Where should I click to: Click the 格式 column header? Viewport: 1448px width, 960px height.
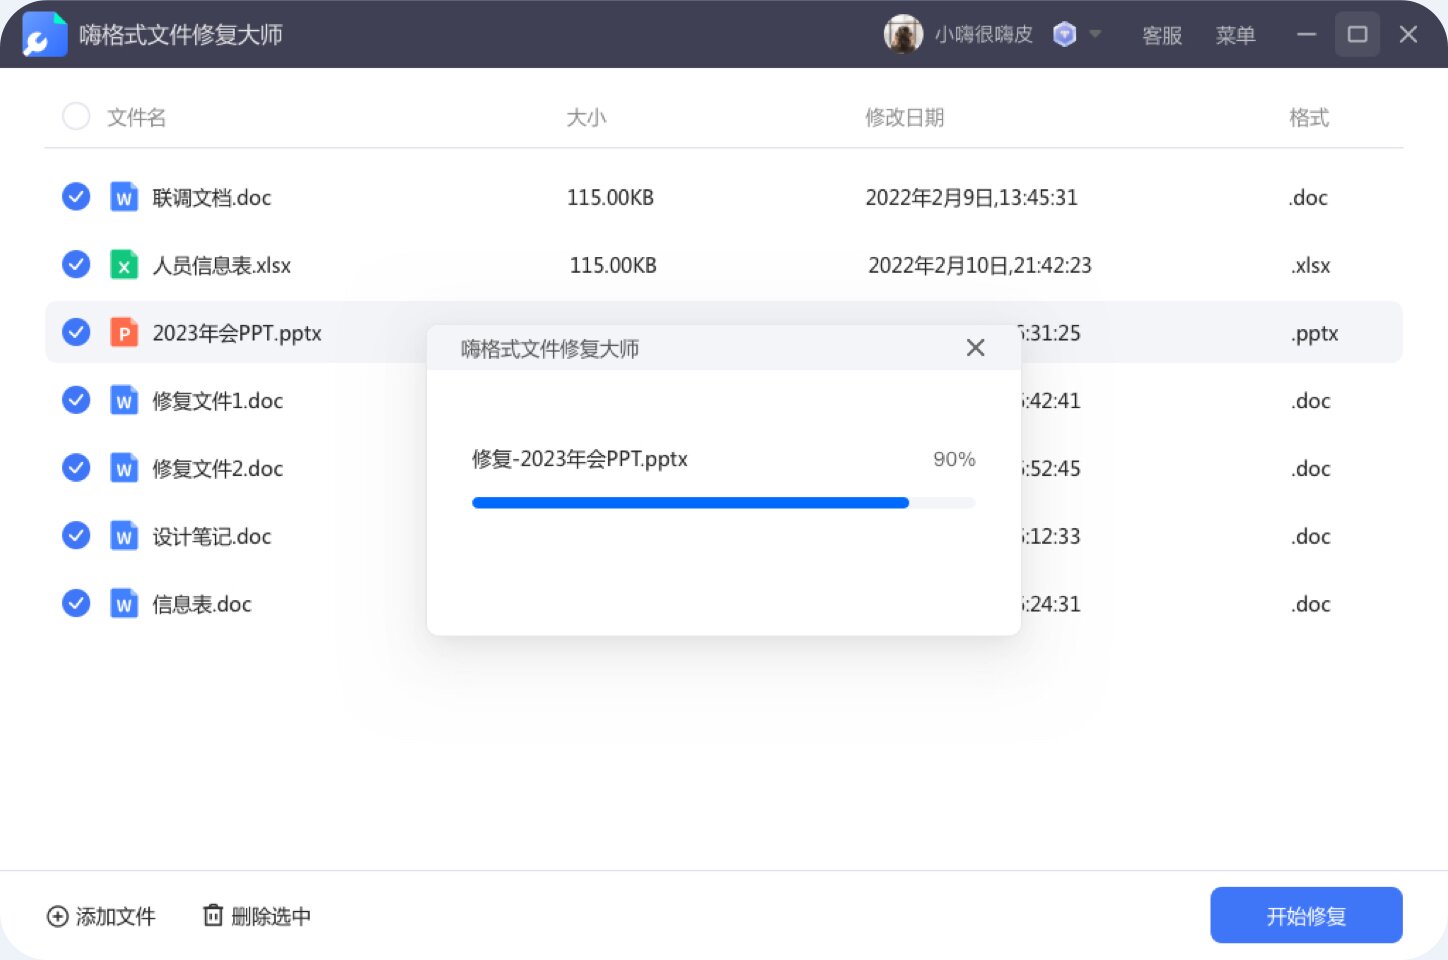1309,117
